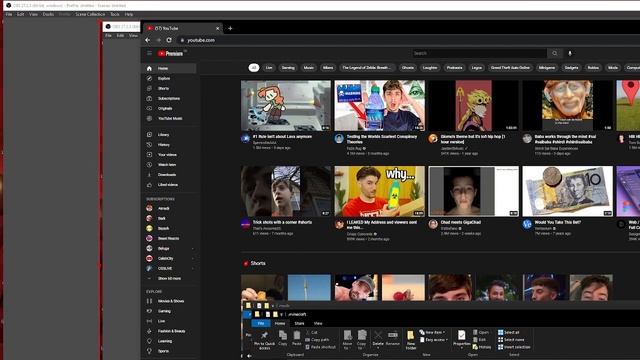Viewport: 640px width, 360px height.
Task: Select Home in the YouTube sidebar
Action: [x=169, y=69]
